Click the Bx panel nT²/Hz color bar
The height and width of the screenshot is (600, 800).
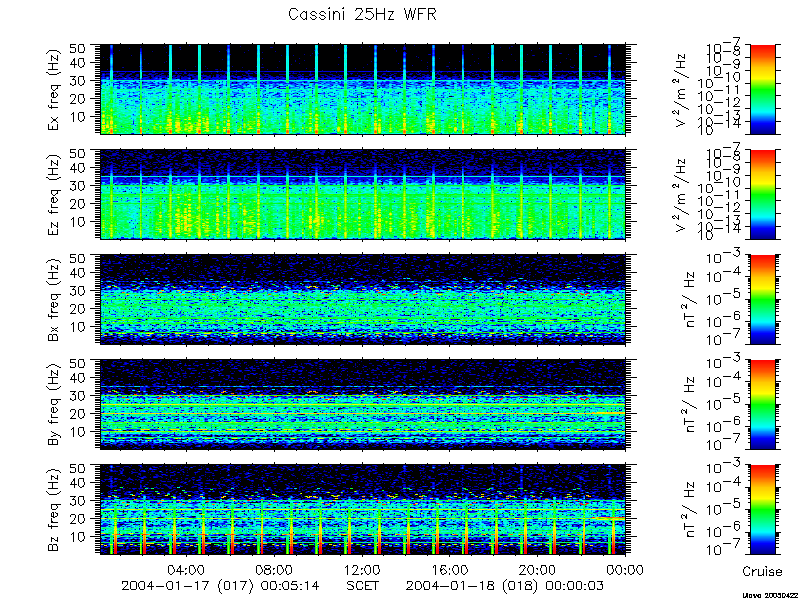coord(762,299)
